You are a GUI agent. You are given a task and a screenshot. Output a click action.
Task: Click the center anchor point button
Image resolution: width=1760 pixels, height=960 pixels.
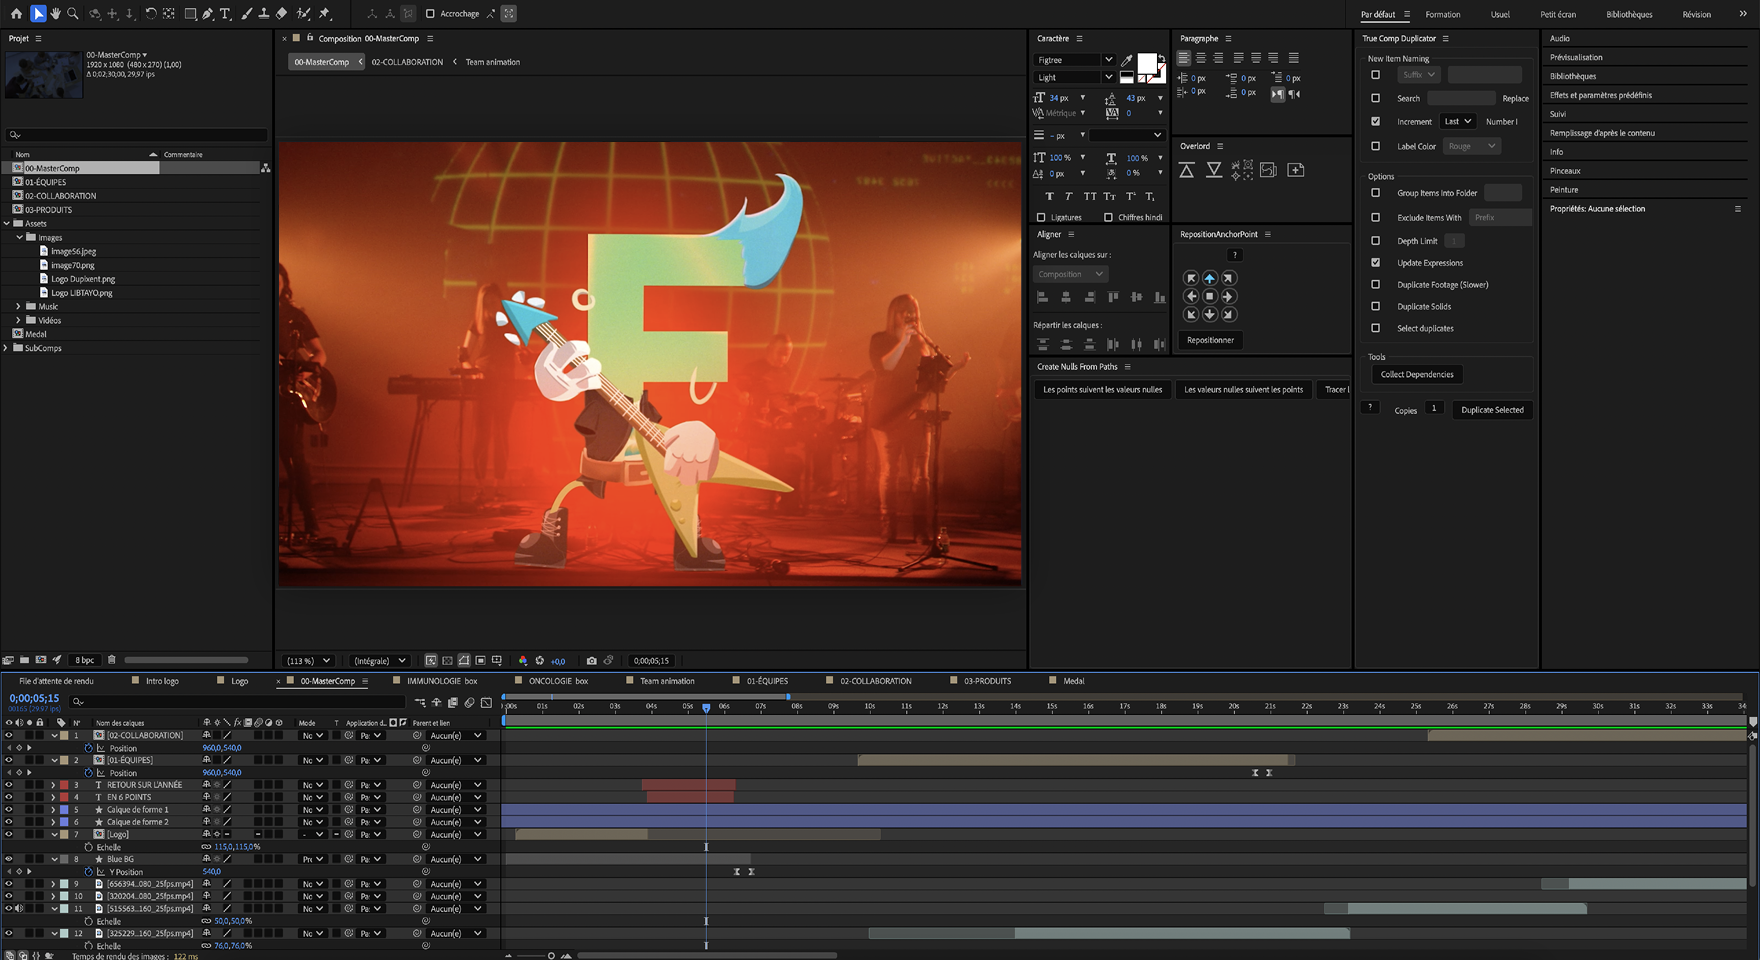click(x=1209, y=297)
